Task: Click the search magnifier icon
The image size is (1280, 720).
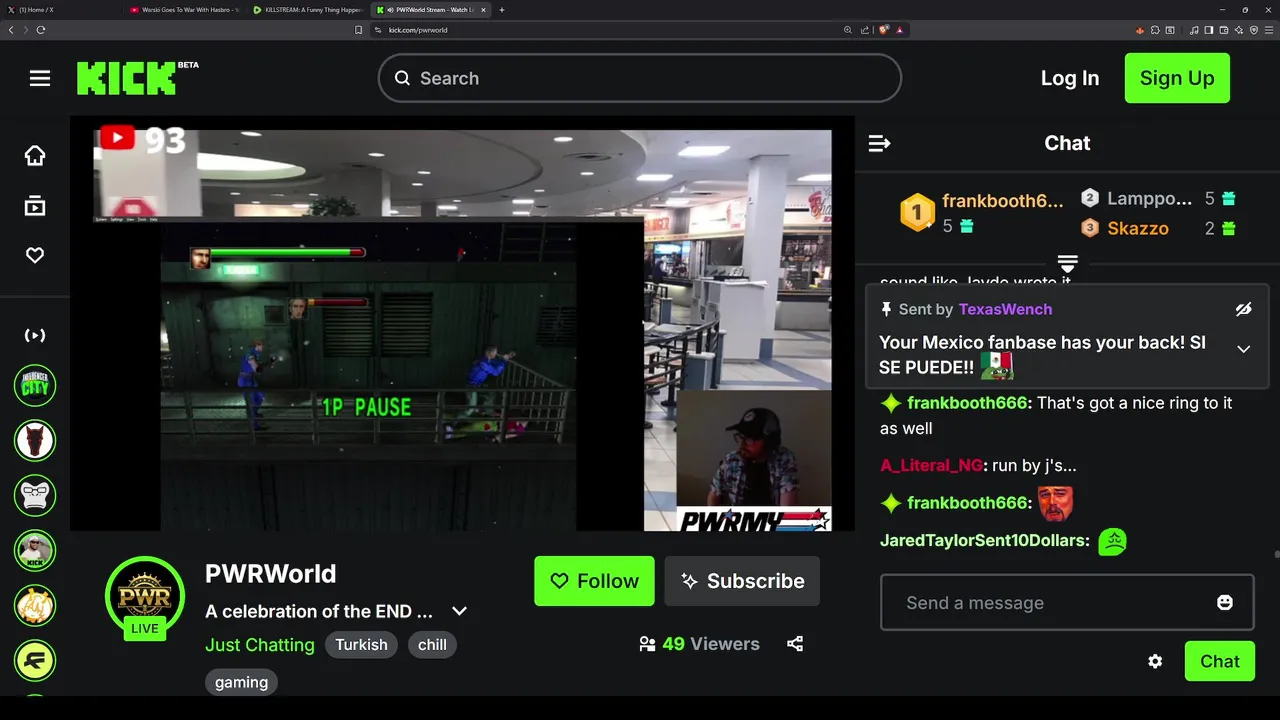Action: tap(402, 78)
